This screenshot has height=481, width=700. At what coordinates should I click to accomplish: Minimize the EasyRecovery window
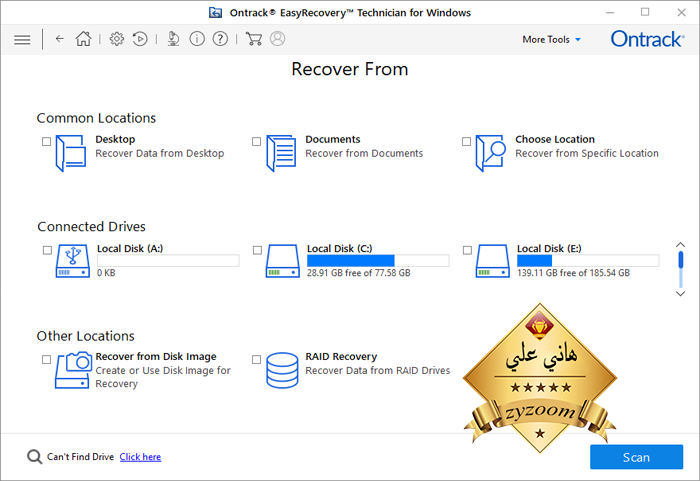tap(610, 13)
